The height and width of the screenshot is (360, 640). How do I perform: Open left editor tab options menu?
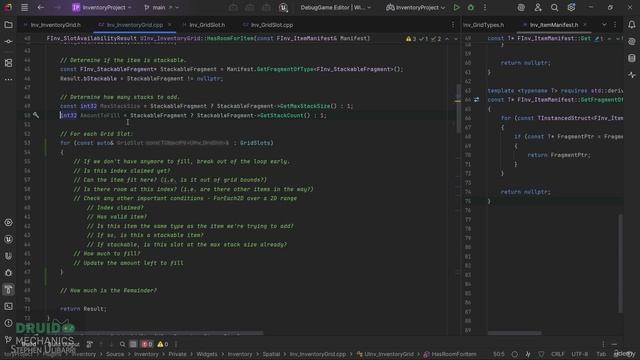click(453, 25)
